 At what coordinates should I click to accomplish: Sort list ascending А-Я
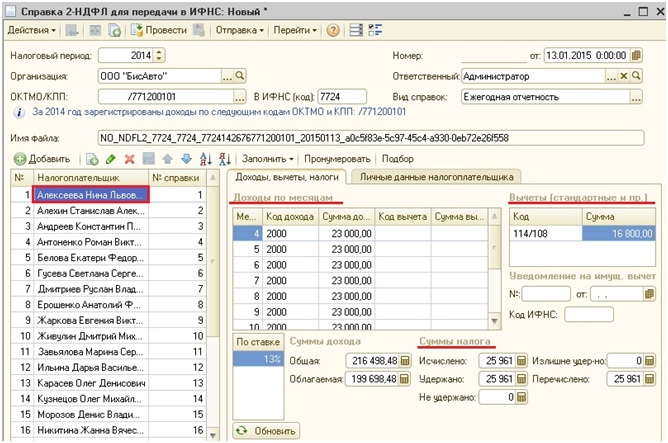pyautogui.click(x=206, y=159)
